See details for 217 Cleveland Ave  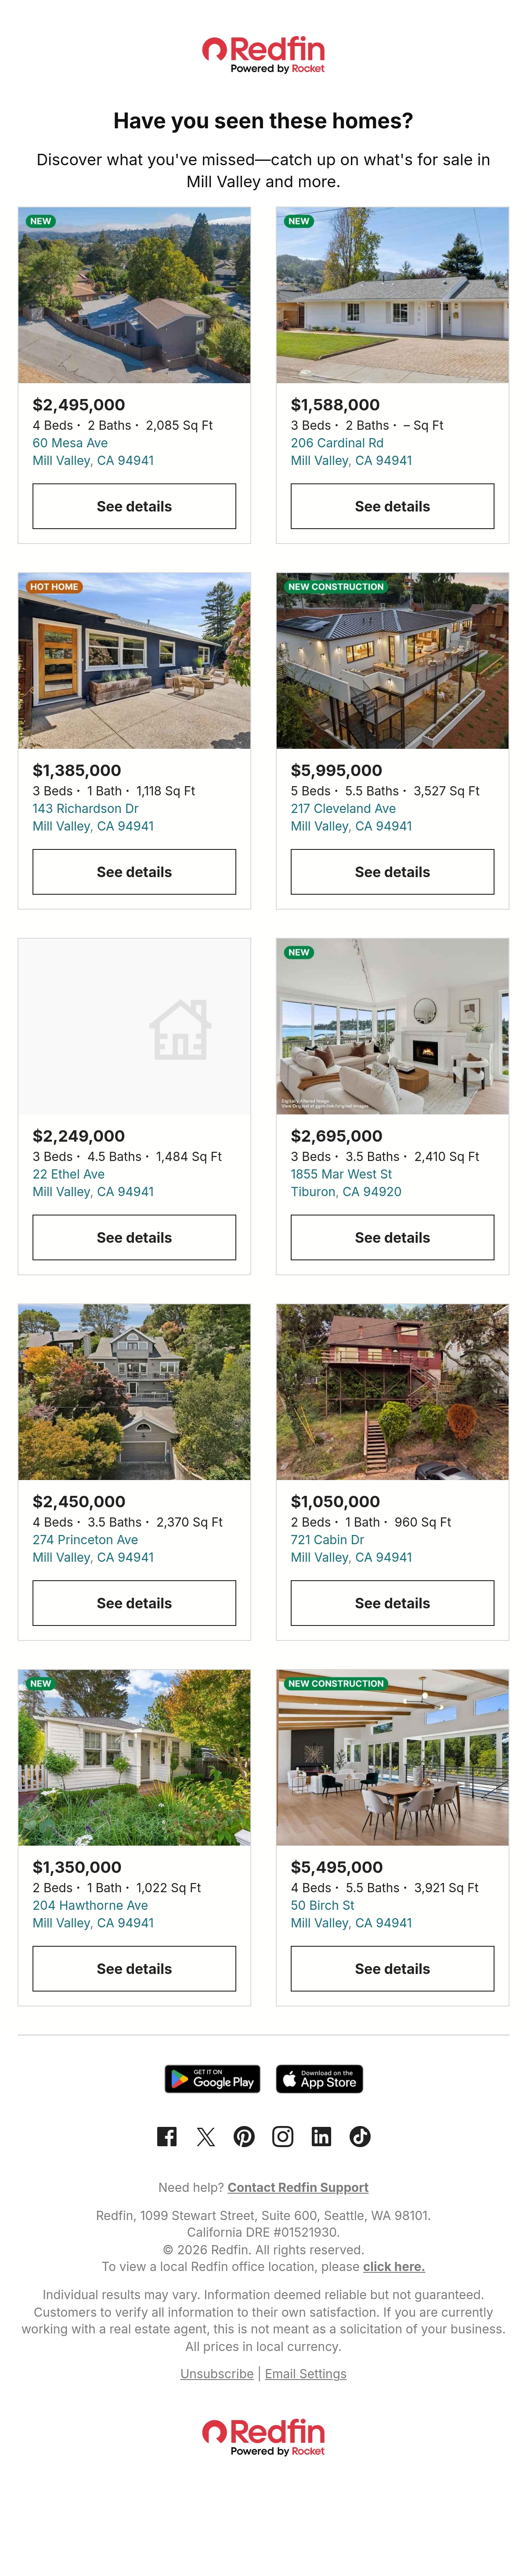(x=392, y=872)
